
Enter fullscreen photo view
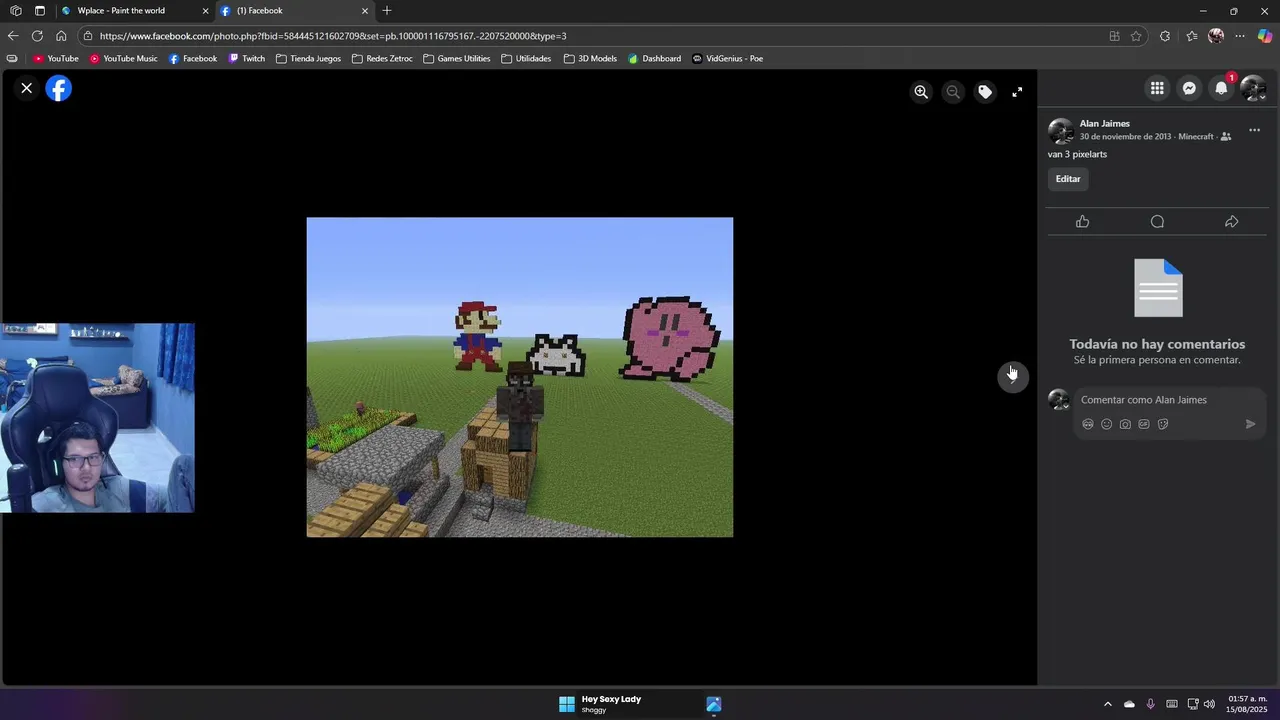coord(1017,92)
